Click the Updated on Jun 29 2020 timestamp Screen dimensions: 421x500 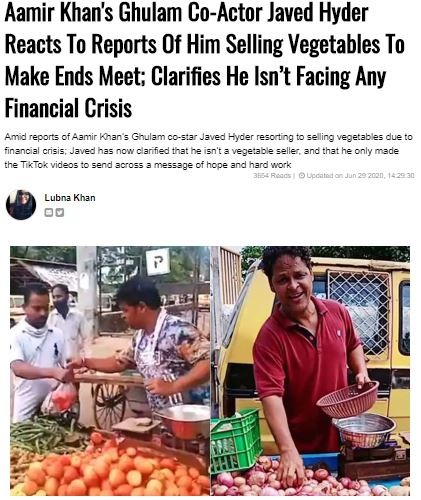pos(360,175)
